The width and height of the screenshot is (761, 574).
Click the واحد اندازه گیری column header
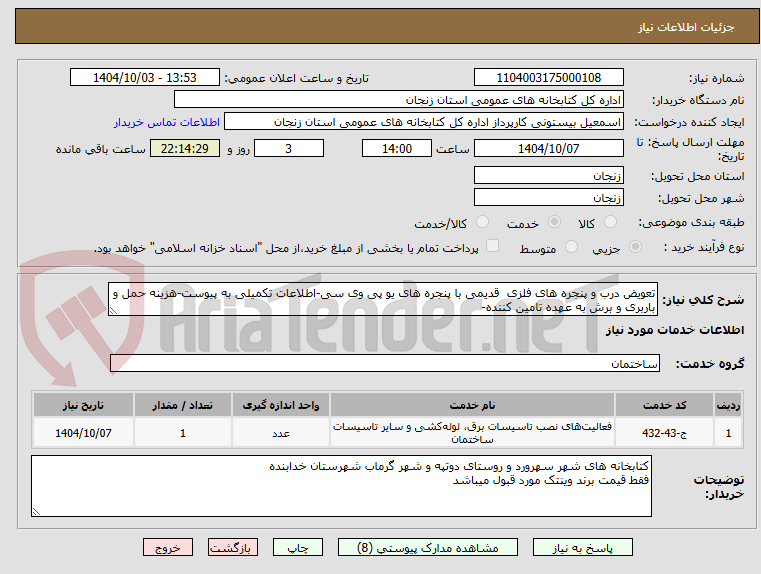click(281, 405)
